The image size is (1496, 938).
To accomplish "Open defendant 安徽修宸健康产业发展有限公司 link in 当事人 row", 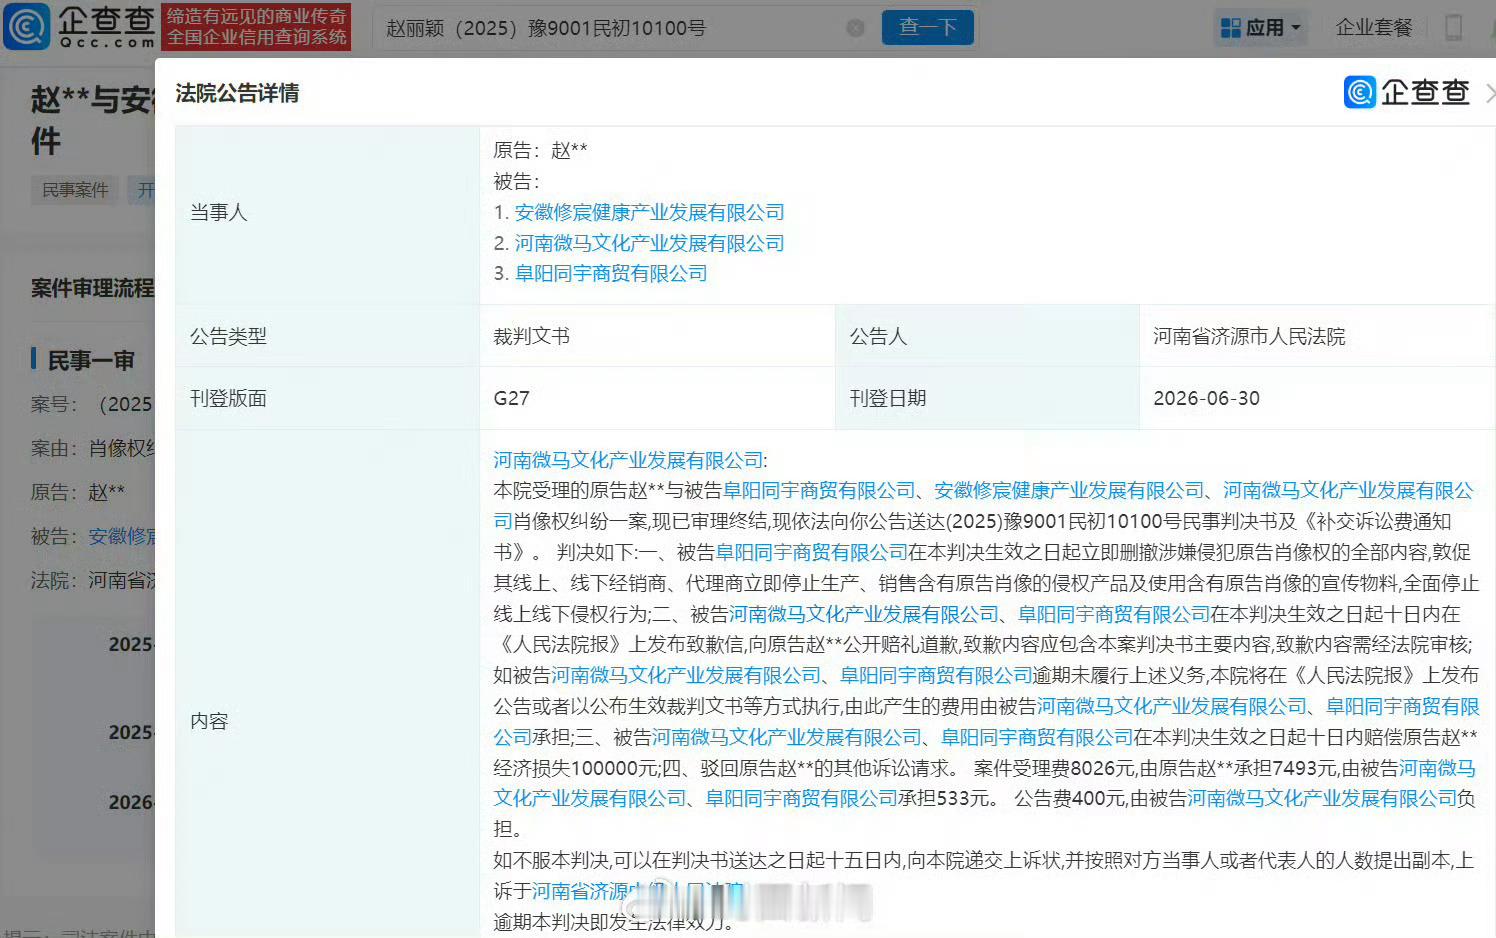I will 649,212.
